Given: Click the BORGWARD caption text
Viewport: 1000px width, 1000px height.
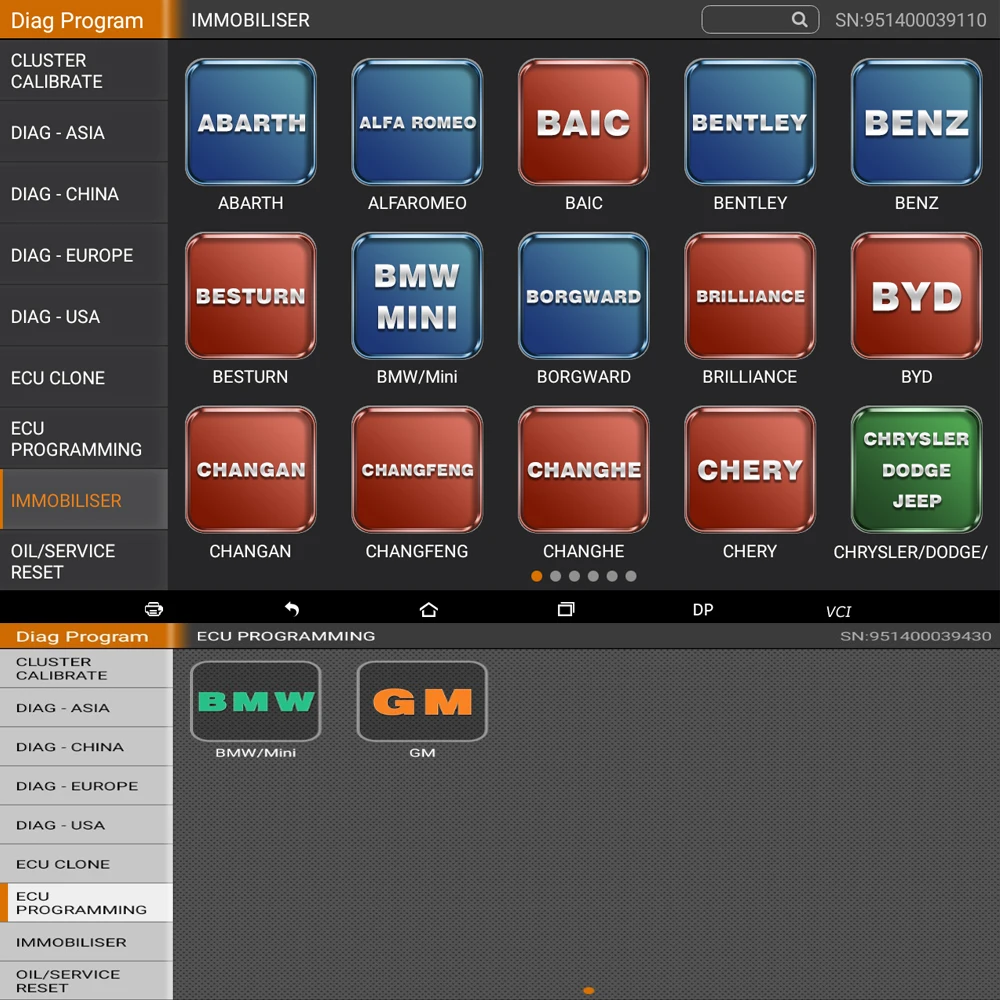Looking at the screenshot, I should point(584,377).
